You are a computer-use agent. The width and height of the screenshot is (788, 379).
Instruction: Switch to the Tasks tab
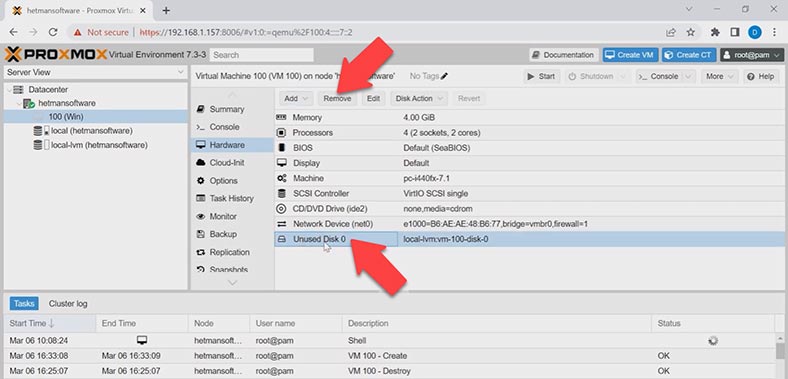(x=24, y=304)
